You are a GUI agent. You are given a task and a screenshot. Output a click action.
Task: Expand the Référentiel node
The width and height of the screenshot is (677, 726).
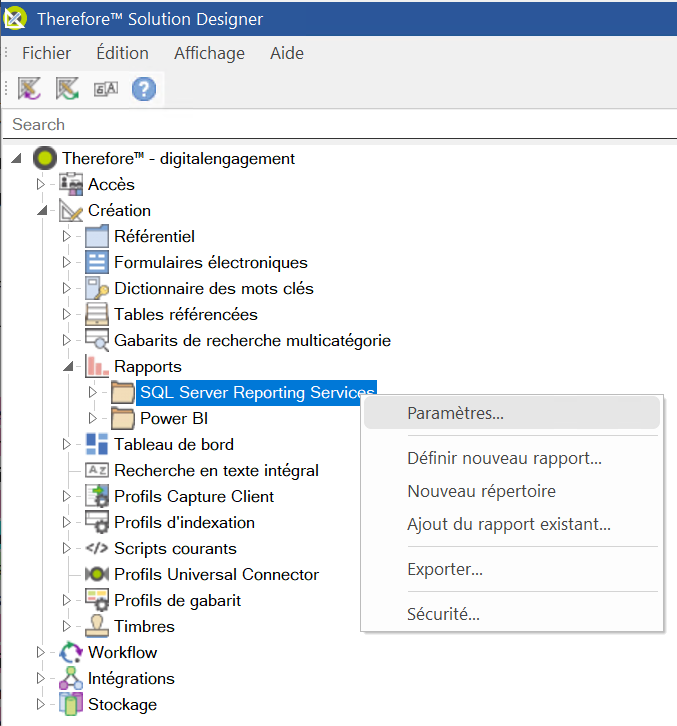pyautogui.click(x=67, y=236)
